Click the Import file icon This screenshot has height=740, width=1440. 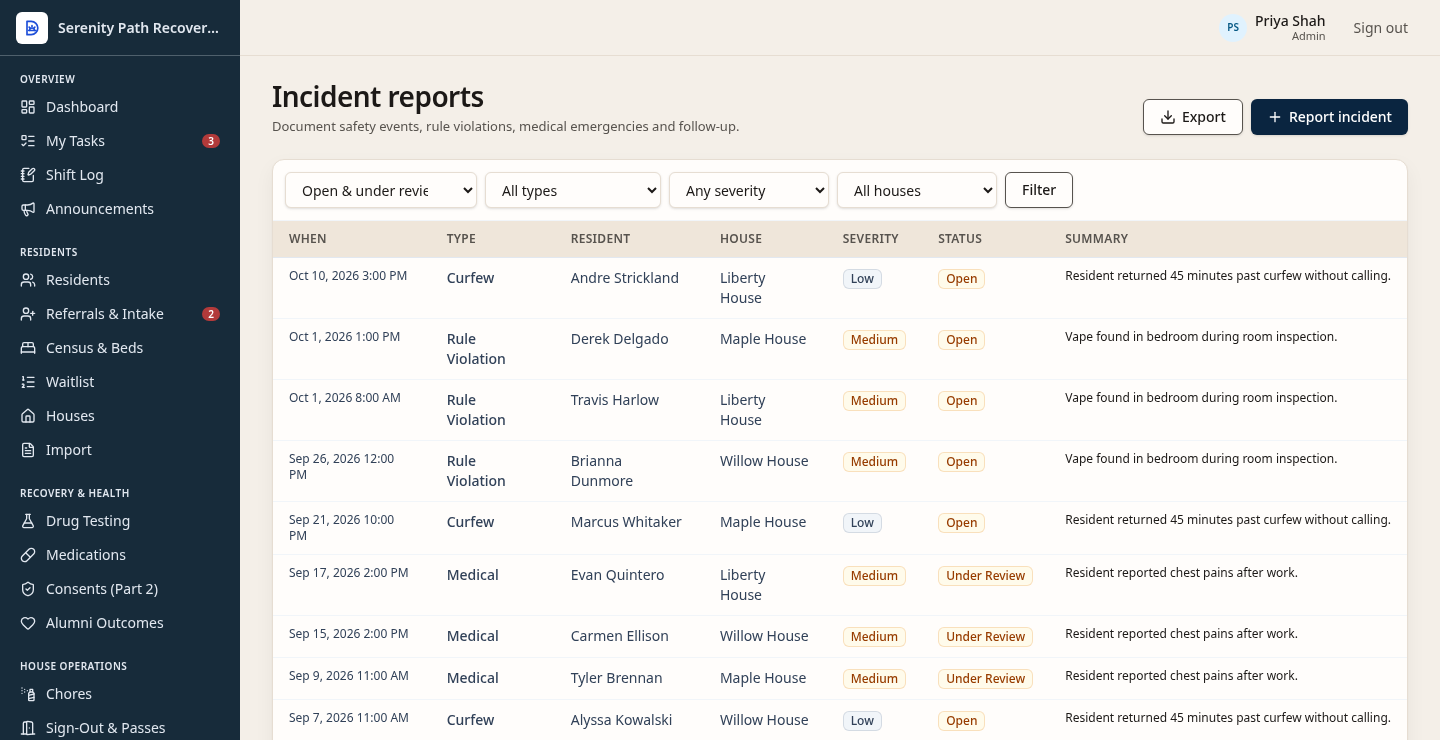pyautogui.click(x=28, y=450)
